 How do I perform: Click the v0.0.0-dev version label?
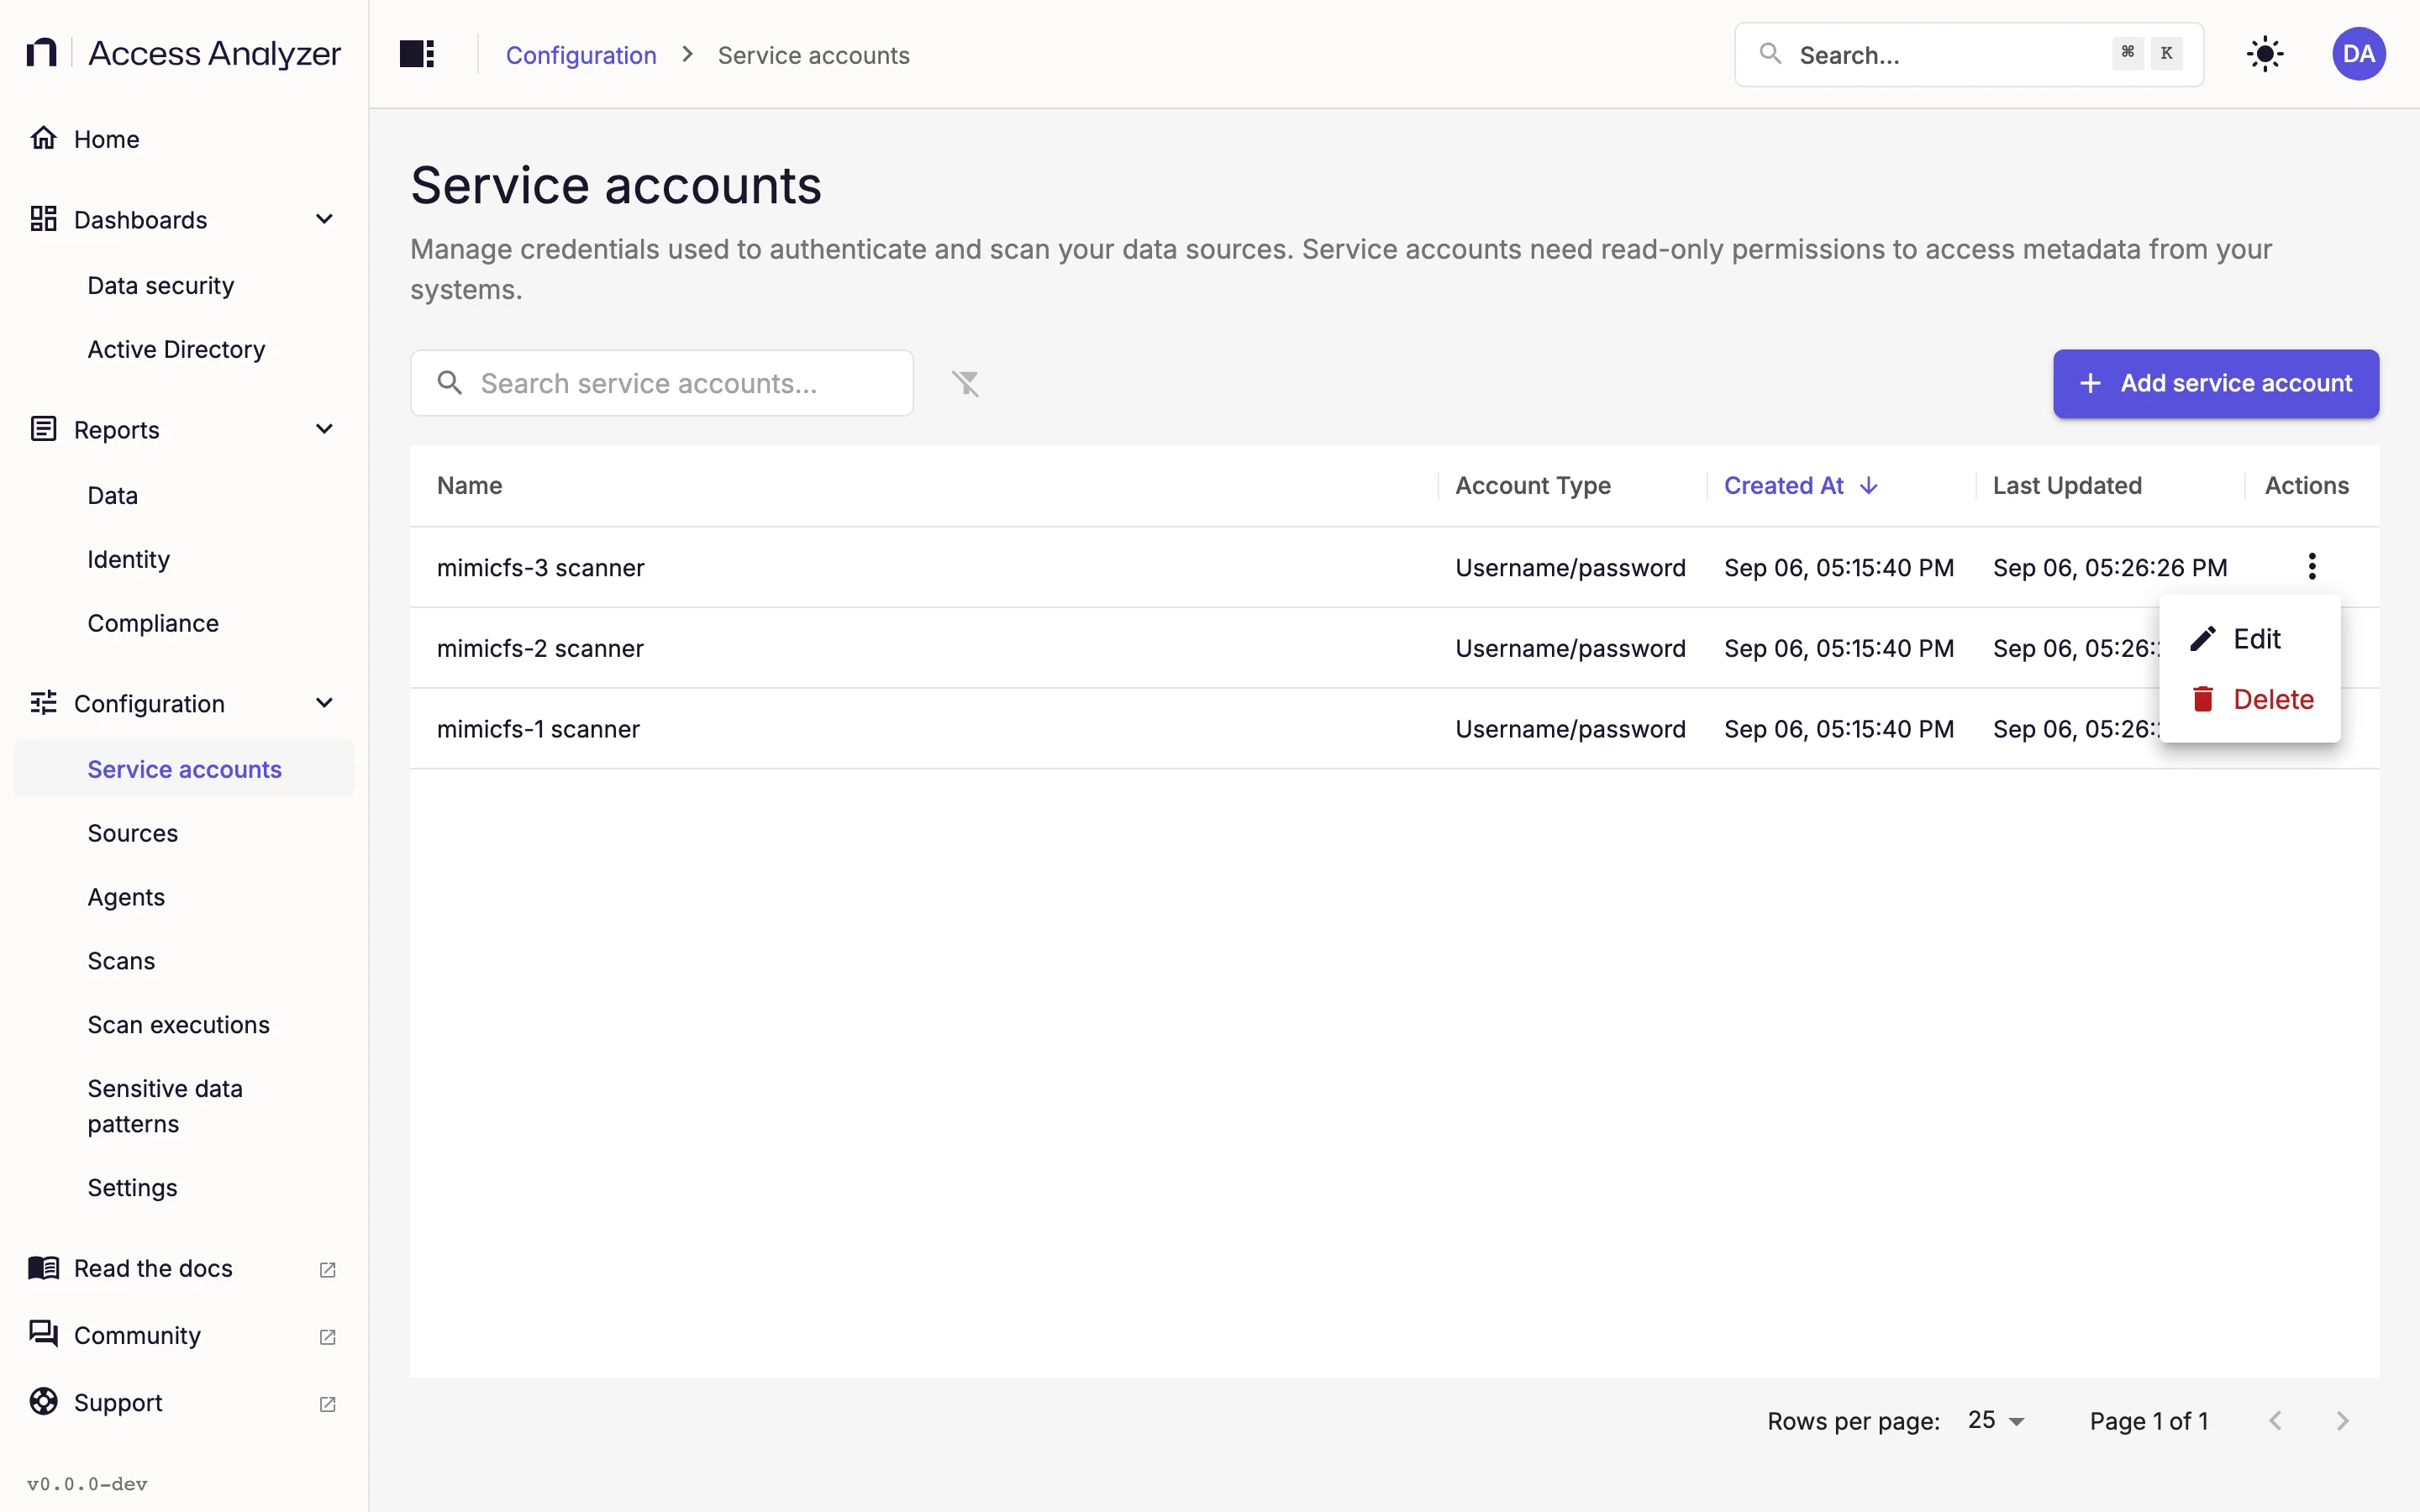coord(87,1484)
